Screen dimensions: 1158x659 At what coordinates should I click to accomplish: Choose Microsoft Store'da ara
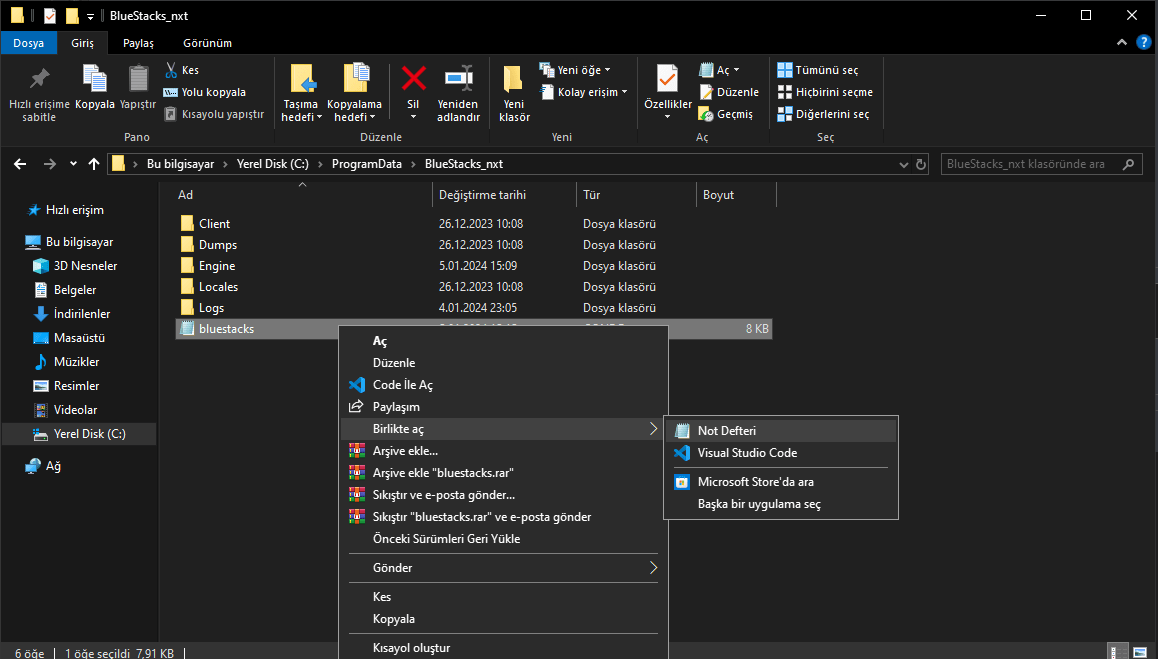tap(781, 482)
